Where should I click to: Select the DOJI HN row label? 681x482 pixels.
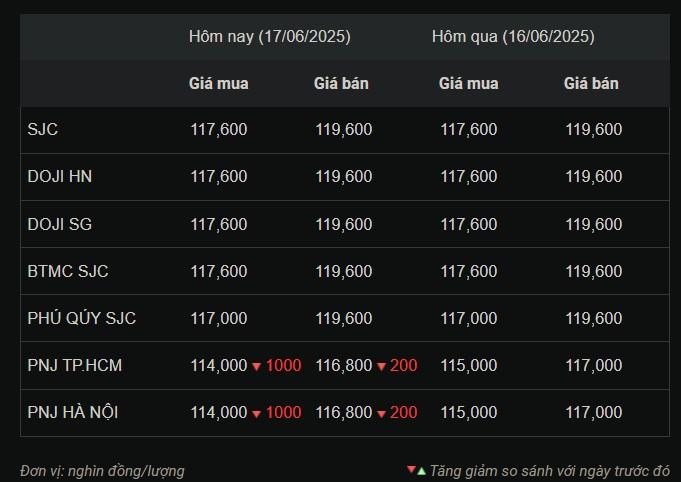60,177
